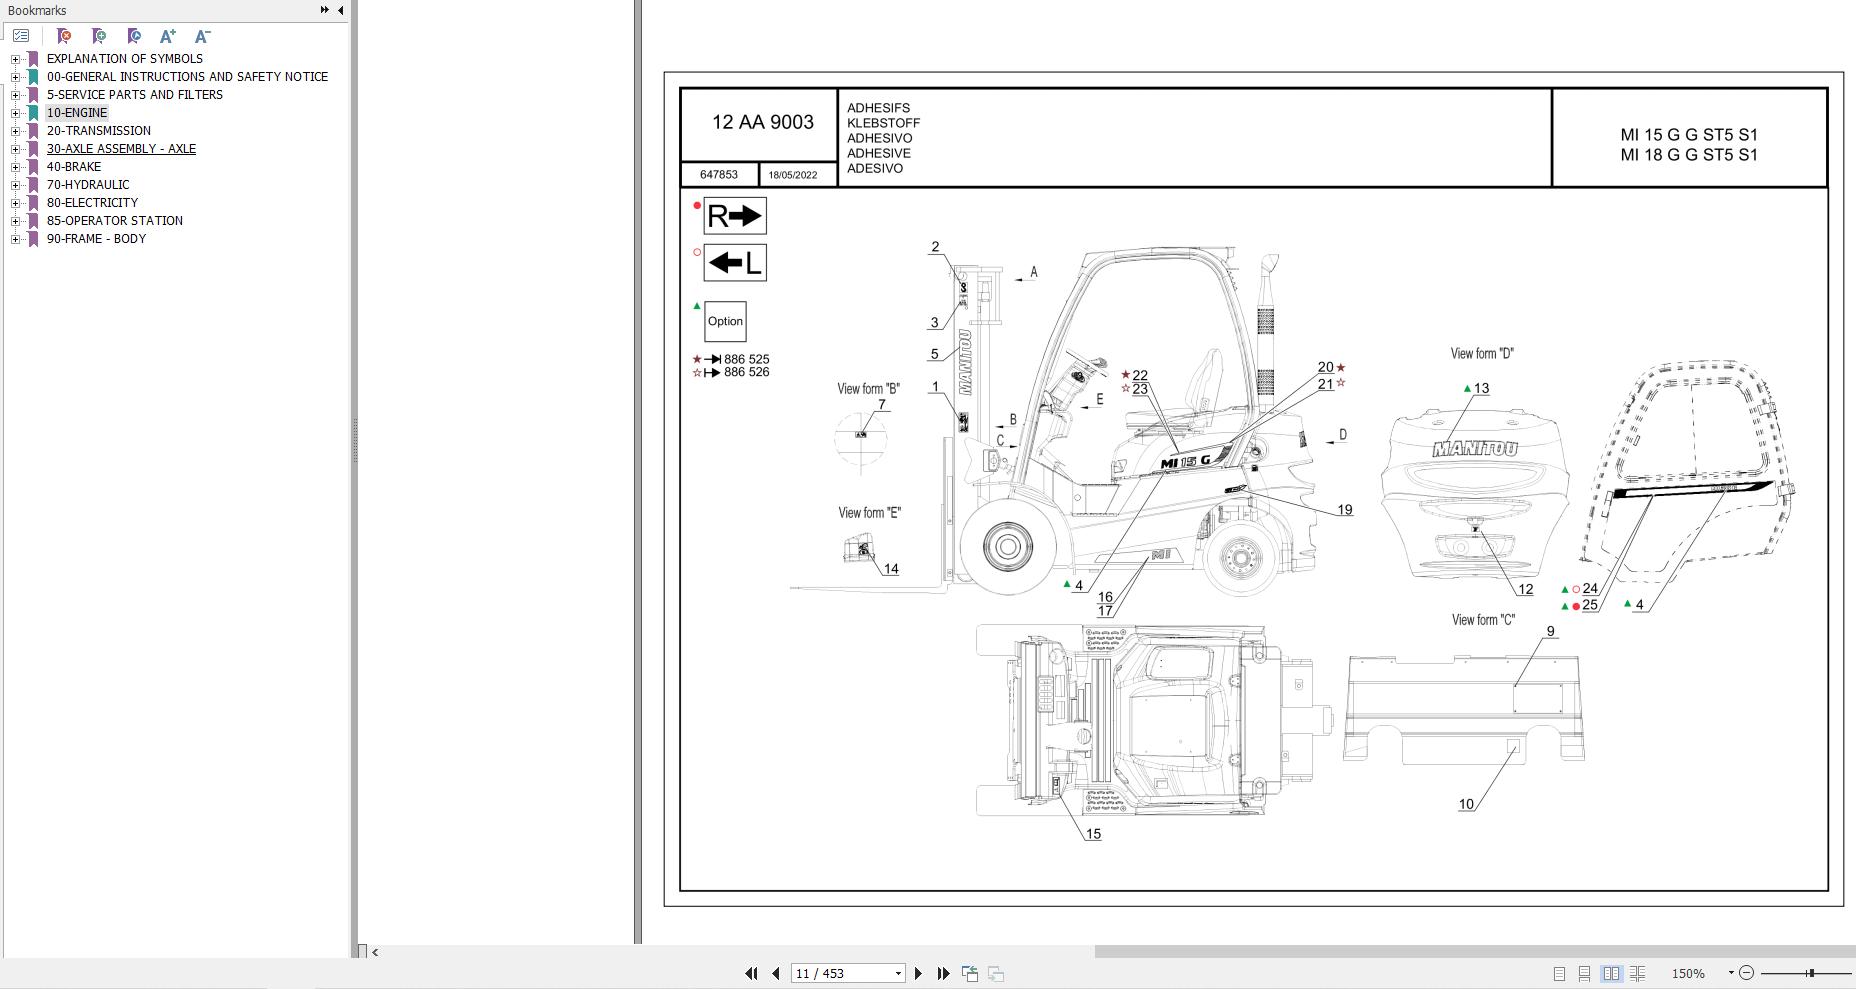Screen dimensions: 1856x989
Task: Click the 150% zoom value field
Action: pos(1688,973)
